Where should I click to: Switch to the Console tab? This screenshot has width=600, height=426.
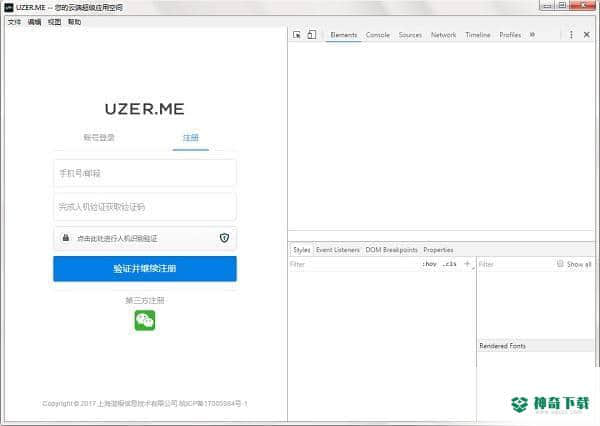point(378,35)
